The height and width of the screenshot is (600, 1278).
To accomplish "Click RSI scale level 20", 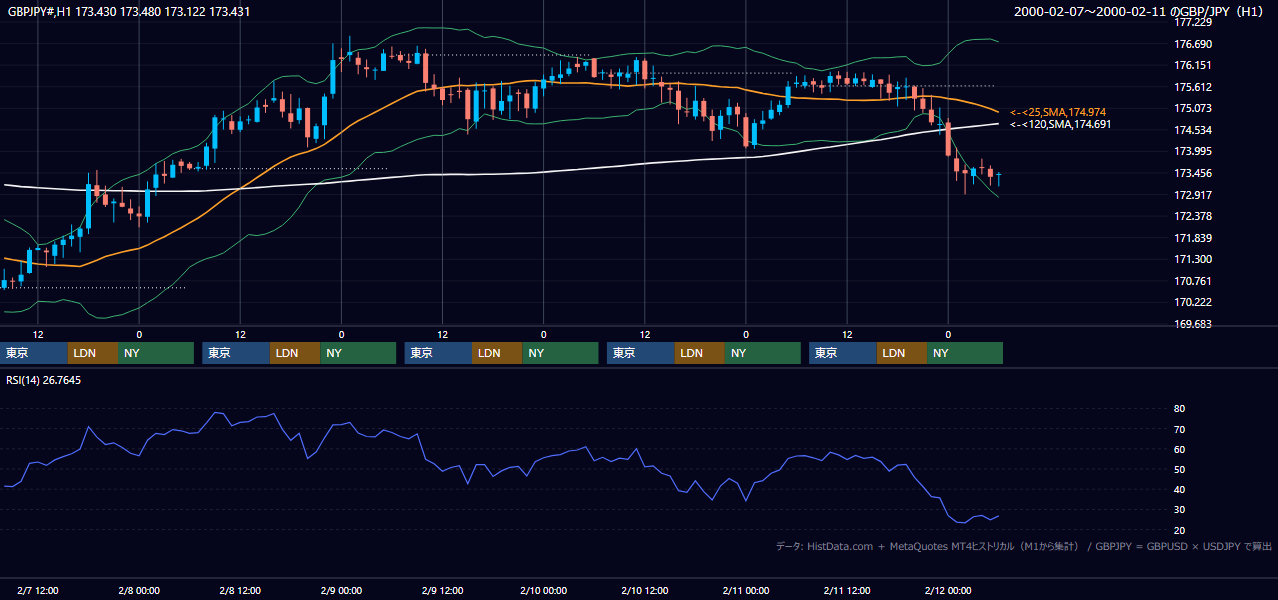I will tap(1180, 531).
